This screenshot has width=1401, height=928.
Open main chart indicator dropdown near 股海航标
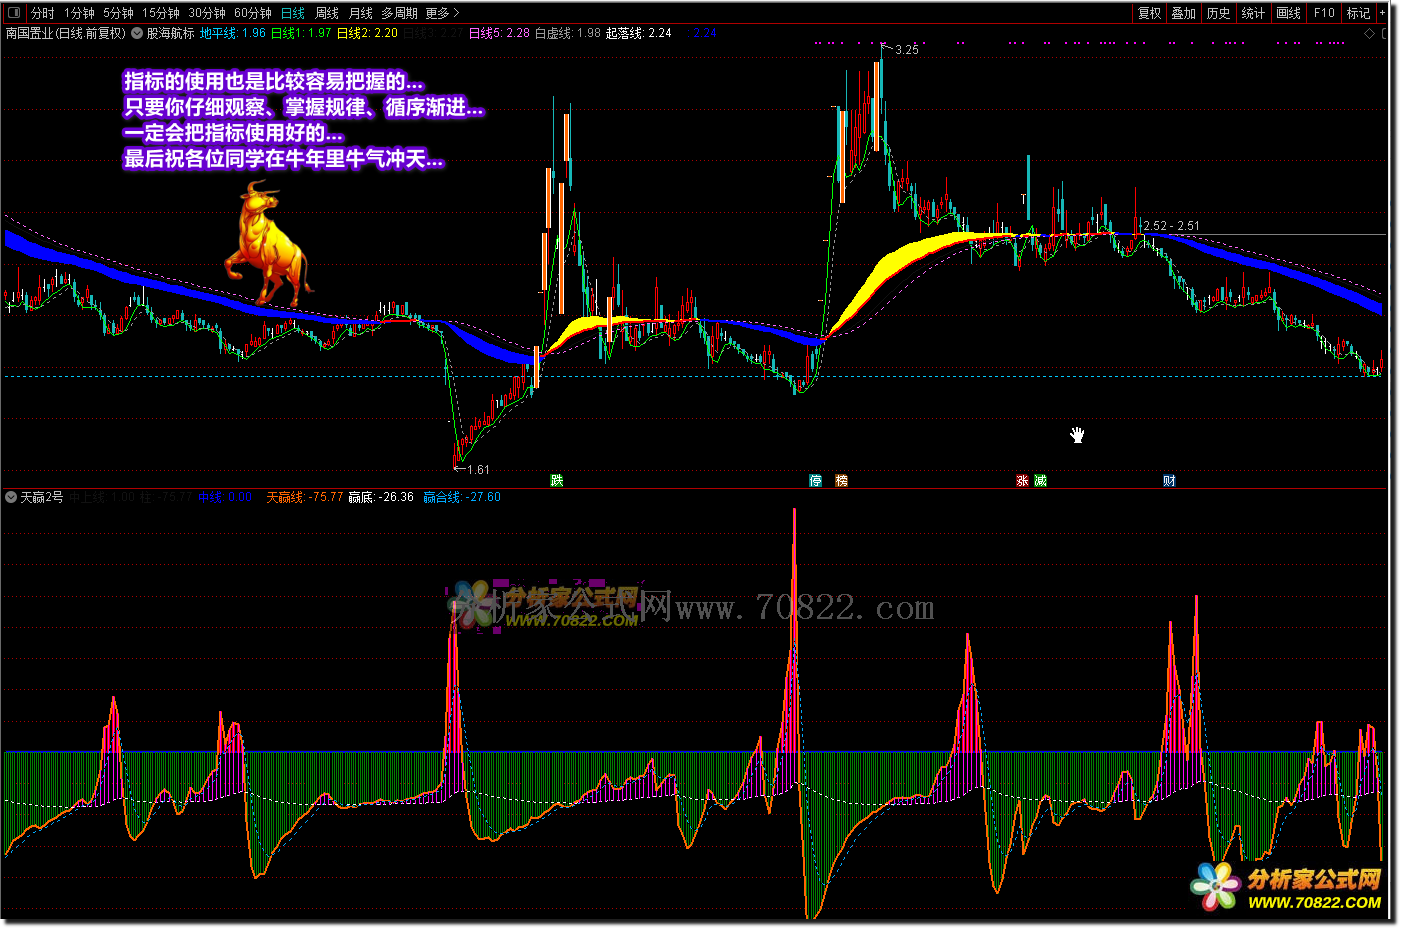coord(137,33)
